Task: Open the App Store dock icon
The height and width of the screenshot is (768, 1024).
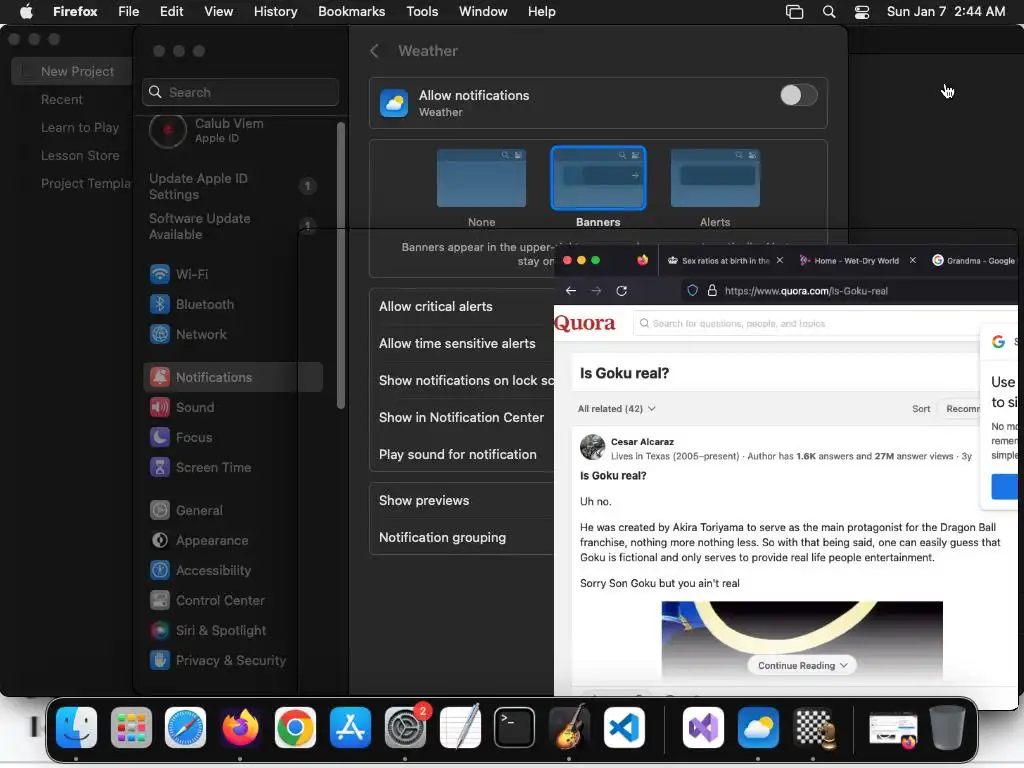Action: click(x=351, y=728)
